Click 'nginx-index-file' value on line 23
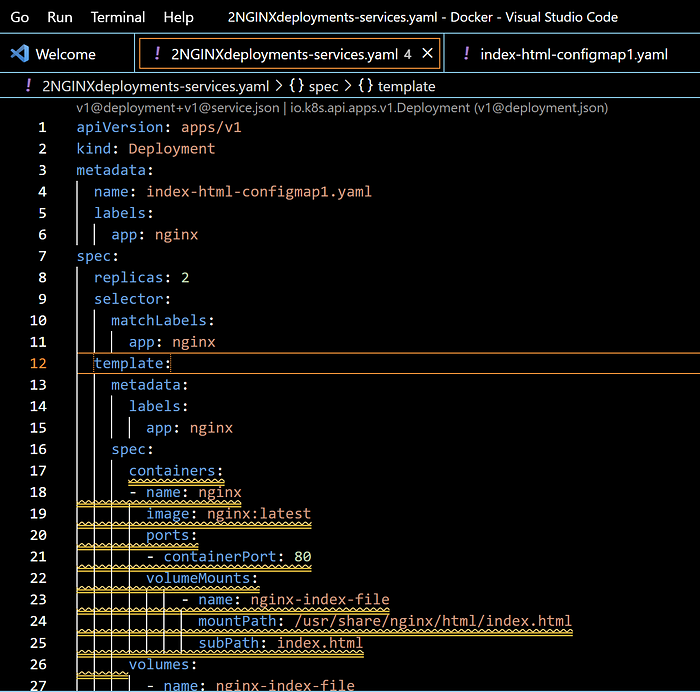The image size is (700, 692). coord(320,599)
